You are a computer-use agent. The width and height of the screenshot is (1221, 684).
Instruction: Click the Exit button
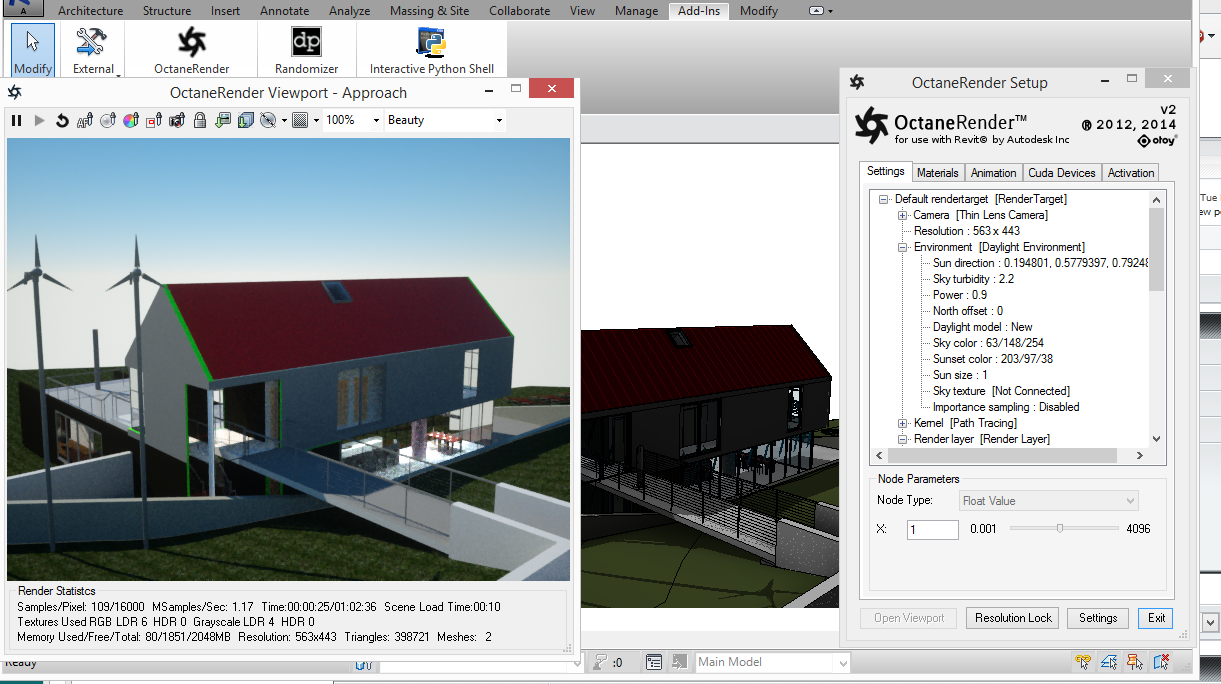(1156, 618)
